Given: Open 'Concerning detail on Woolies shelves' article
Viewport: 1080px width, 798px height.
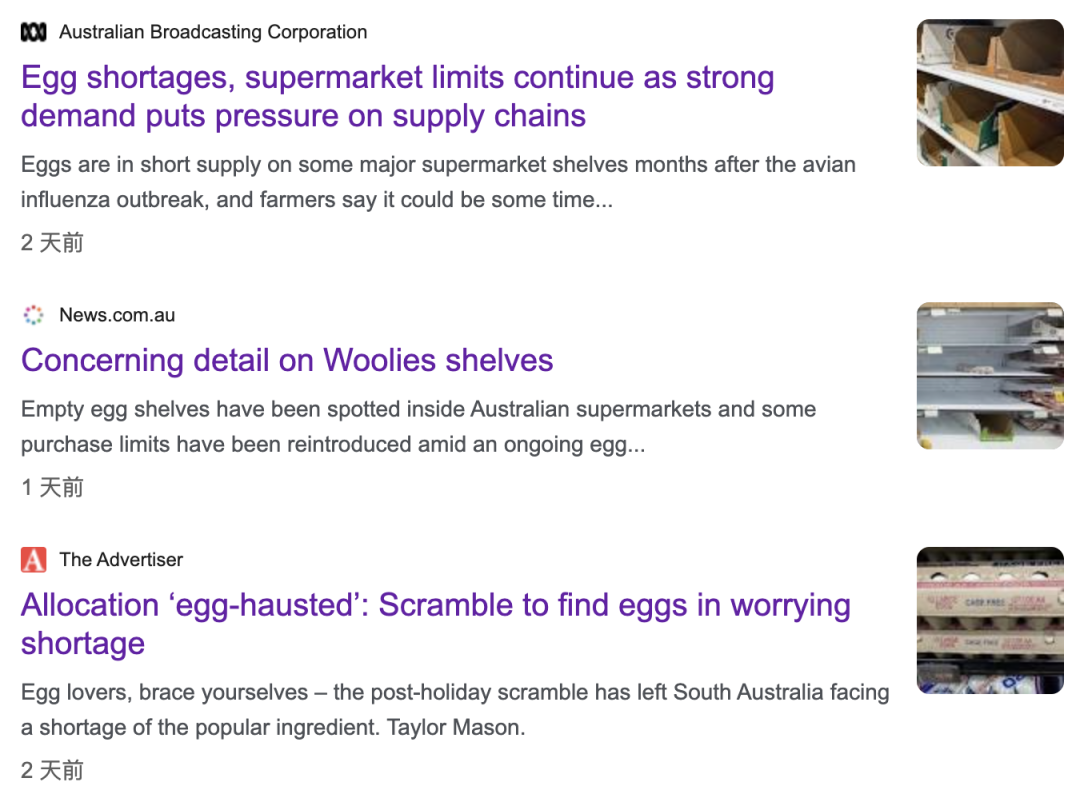Looking at the screenshot, I should 287,360.
